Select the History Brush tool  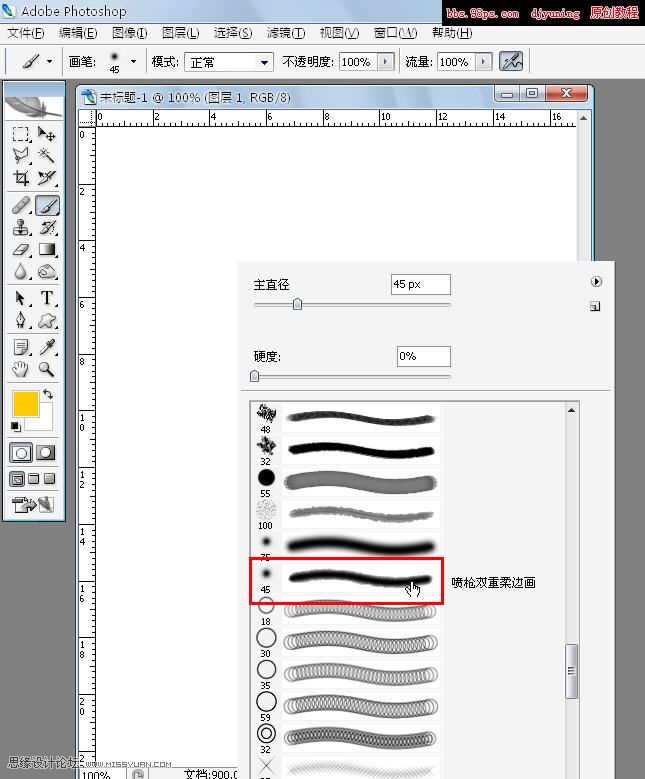(x=47, y=228)
